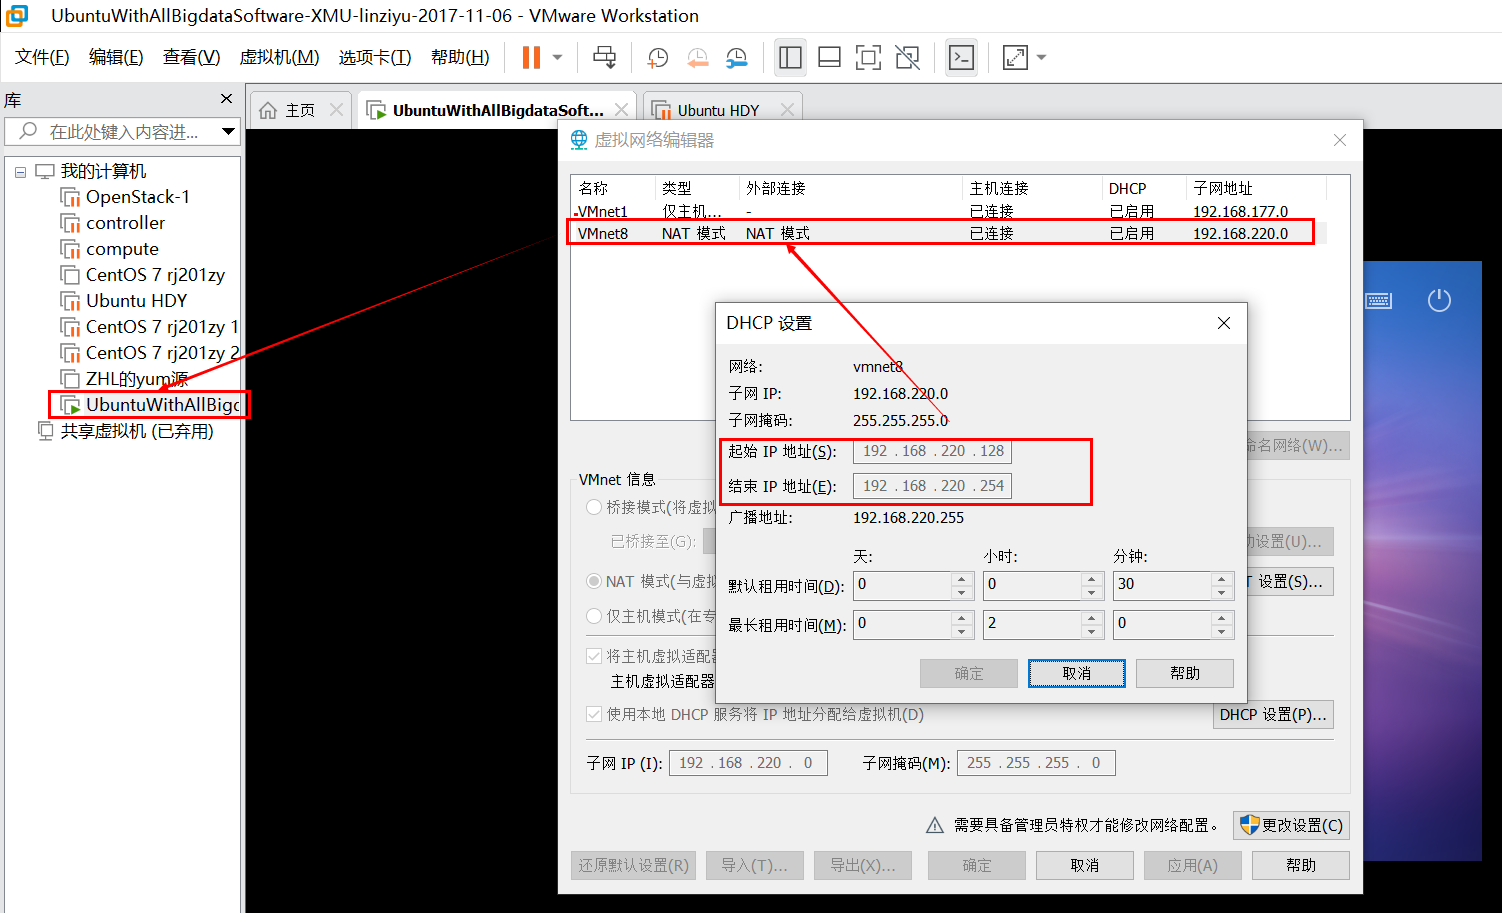The image size is (1502, 913).
Task: Click 取消 in the DHCP 设置 dialog
Action: tap(1077, 673)
